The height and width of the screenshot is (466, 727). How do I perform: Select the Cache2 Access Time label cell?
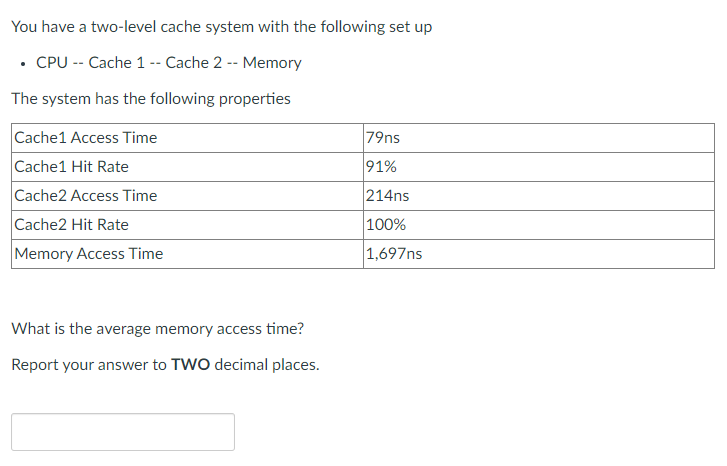(187, 196)
